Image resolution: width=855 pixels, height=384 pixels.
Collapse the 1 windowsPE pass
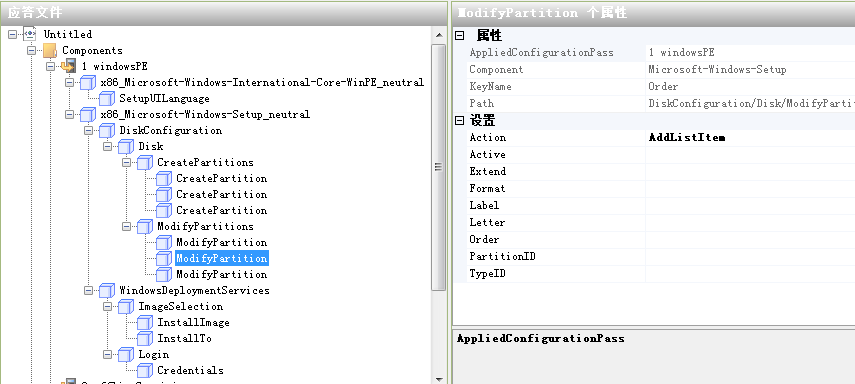[x=51, y=67]
